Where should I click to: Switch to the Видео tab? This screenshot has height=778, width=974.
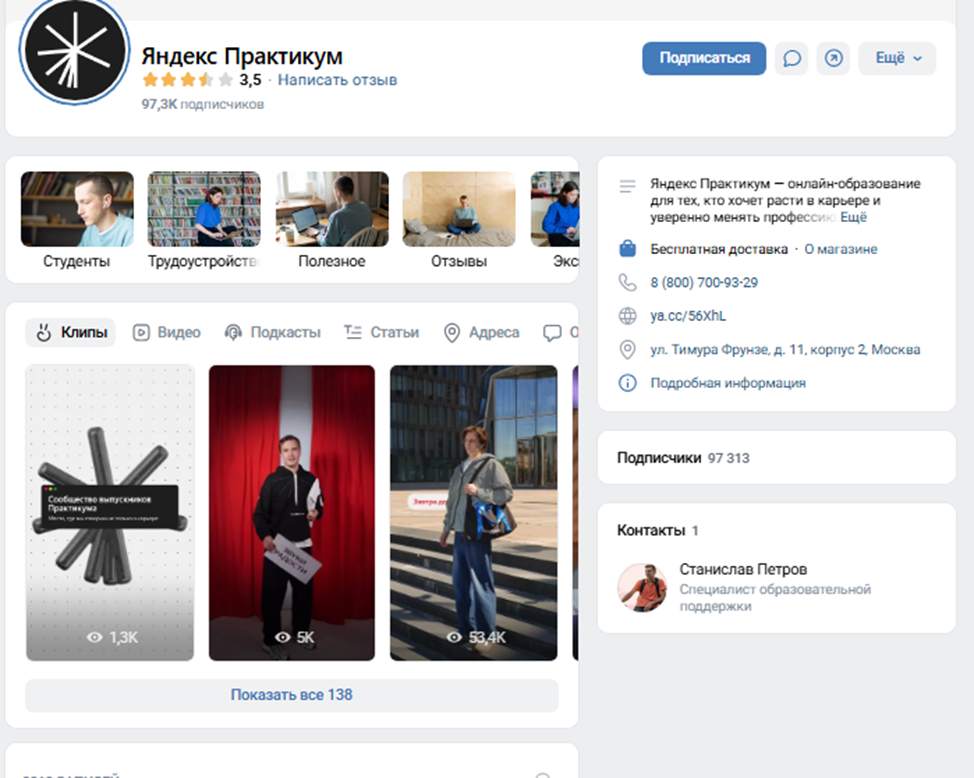(x=166, y=332)
